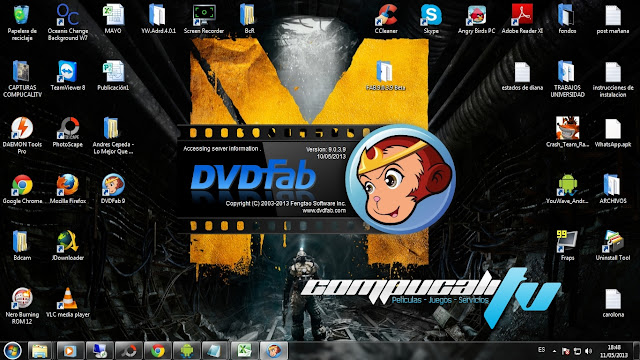This screenshot has width=640, height=360.
Task: Launch Screen Recorder shortcut
Action: [204, 16]
